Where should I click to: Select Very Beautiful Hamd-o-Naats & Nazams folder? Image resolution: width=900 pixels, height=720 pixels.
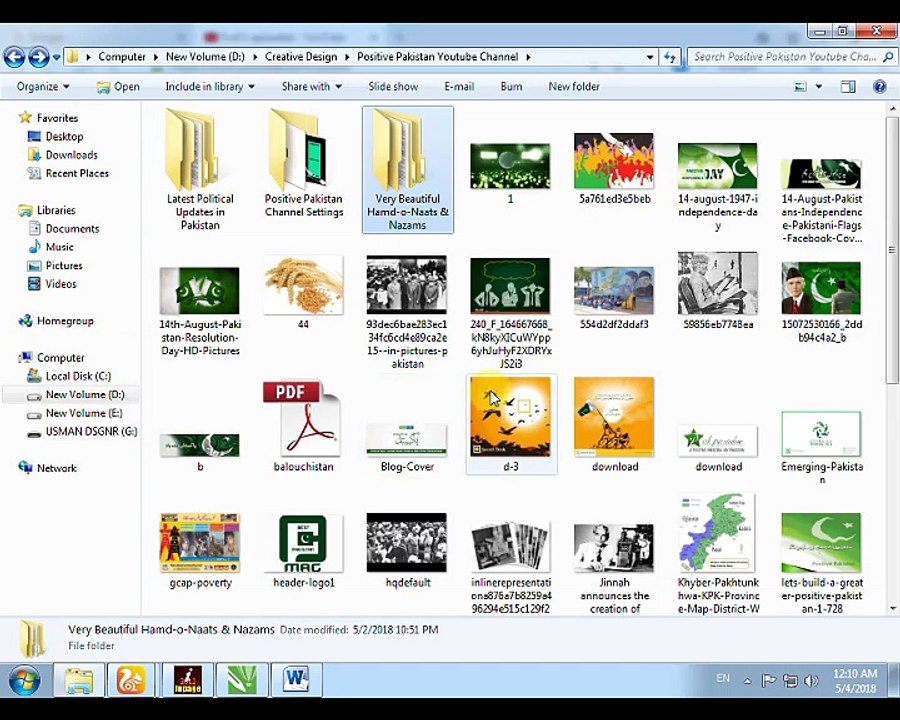point(408,170)
